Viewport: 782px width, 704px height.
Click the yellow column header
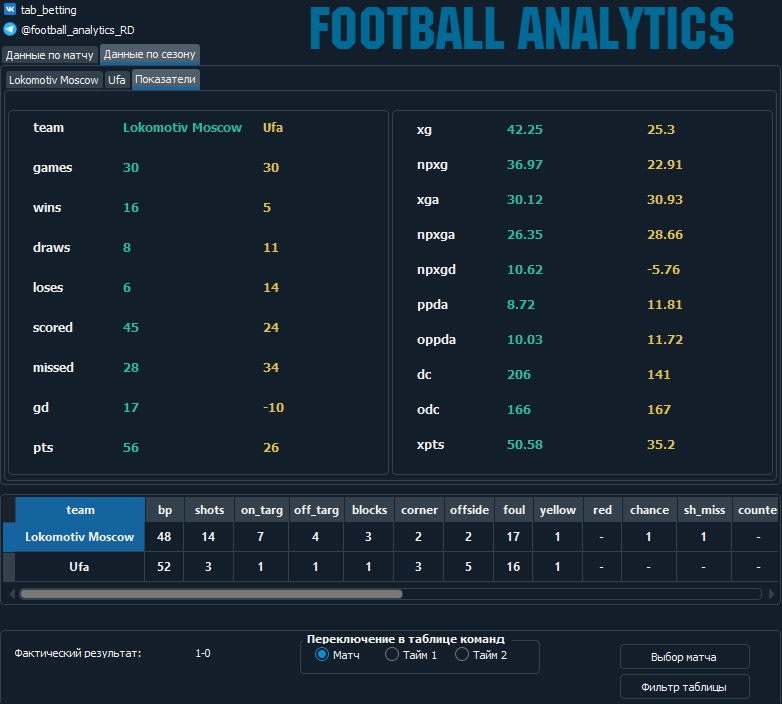pos(558,510)
